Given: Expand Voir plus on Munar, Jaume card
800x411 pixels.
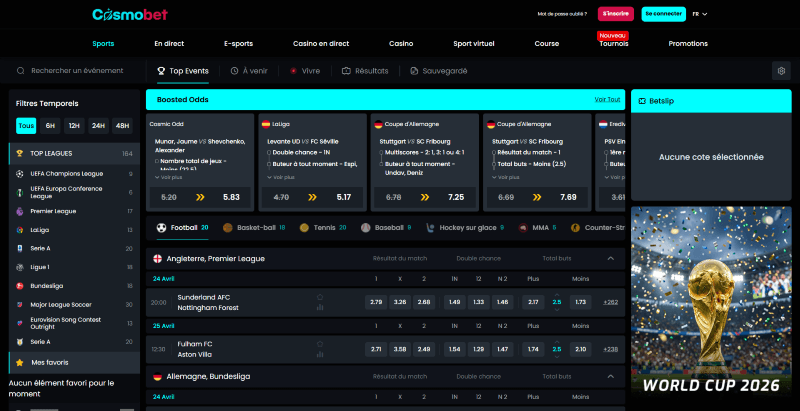Looking at the screenshot, I should (168, 177).
